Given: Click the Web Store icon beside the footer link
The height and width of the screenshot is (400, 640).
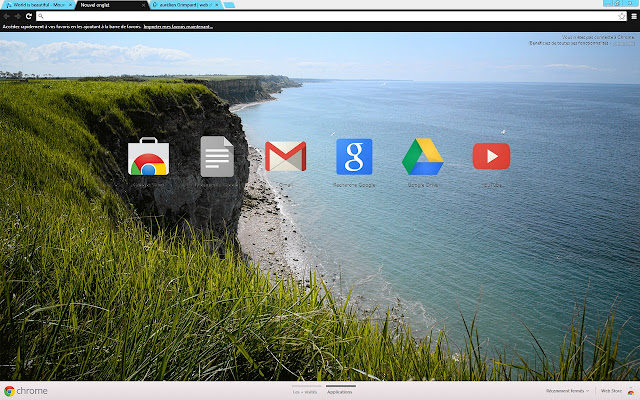Looking at the screenshot, I should [631, 391].
